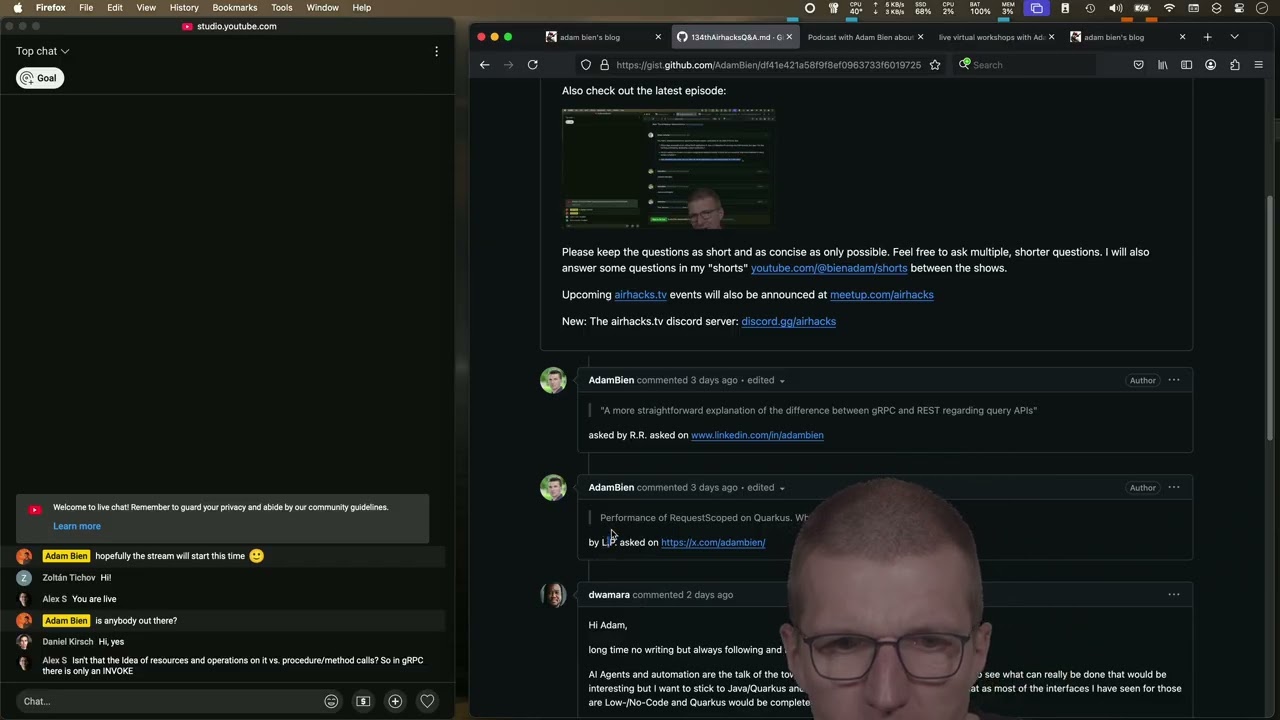This screenshot has height=720, width=1280.
Task: Open the View menu
Action: tap(146, 8)
